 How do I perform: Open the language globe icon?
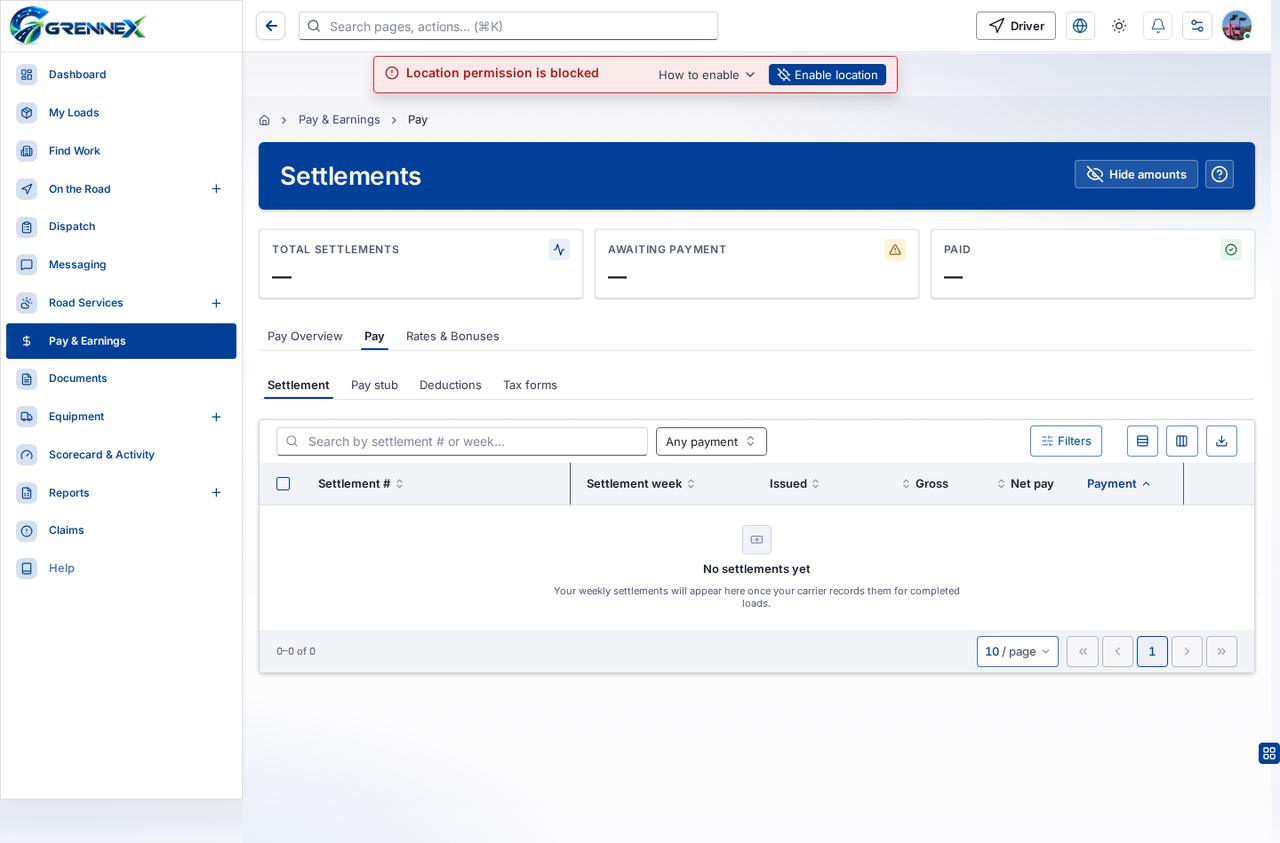[x=1080, y=26]
